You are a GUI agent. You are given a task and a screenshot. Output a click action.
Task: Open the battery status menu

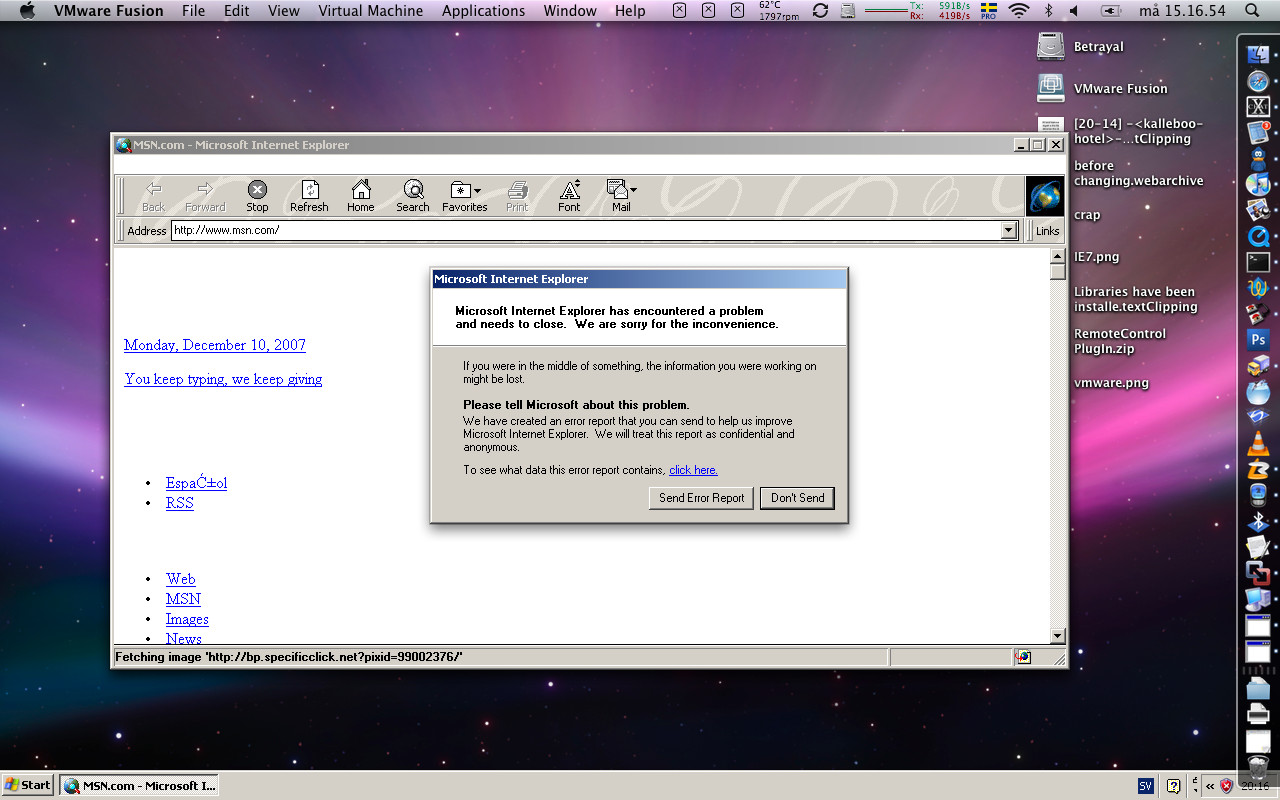click(1110, 11)
